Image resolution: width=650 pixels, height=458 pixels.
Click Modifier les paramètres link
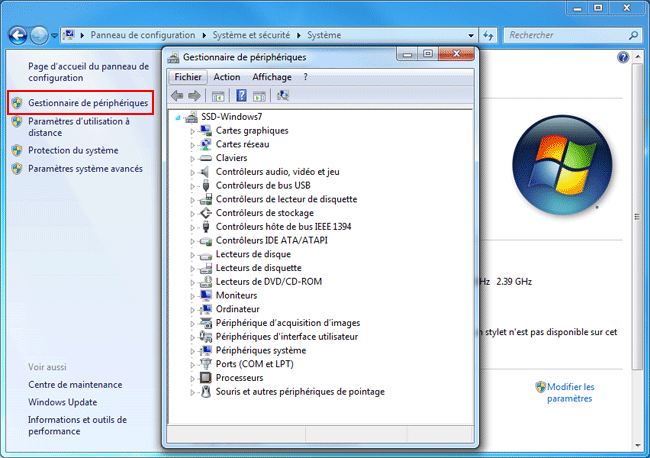tap(570, 392)
